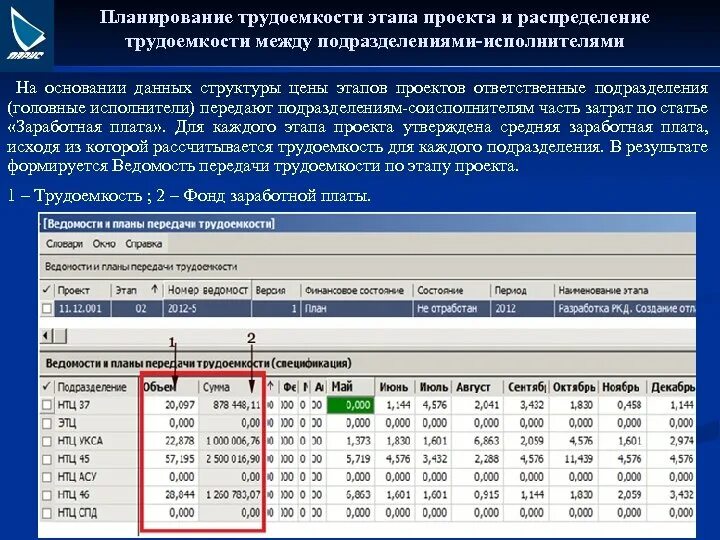
Task: Open the Окно menu
Action: coord(104,244)
